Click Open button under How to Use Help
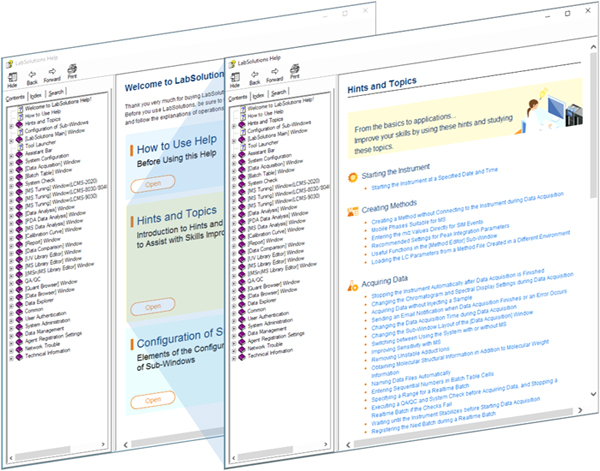This screenshot has height=471, width=600. (153, 184)
